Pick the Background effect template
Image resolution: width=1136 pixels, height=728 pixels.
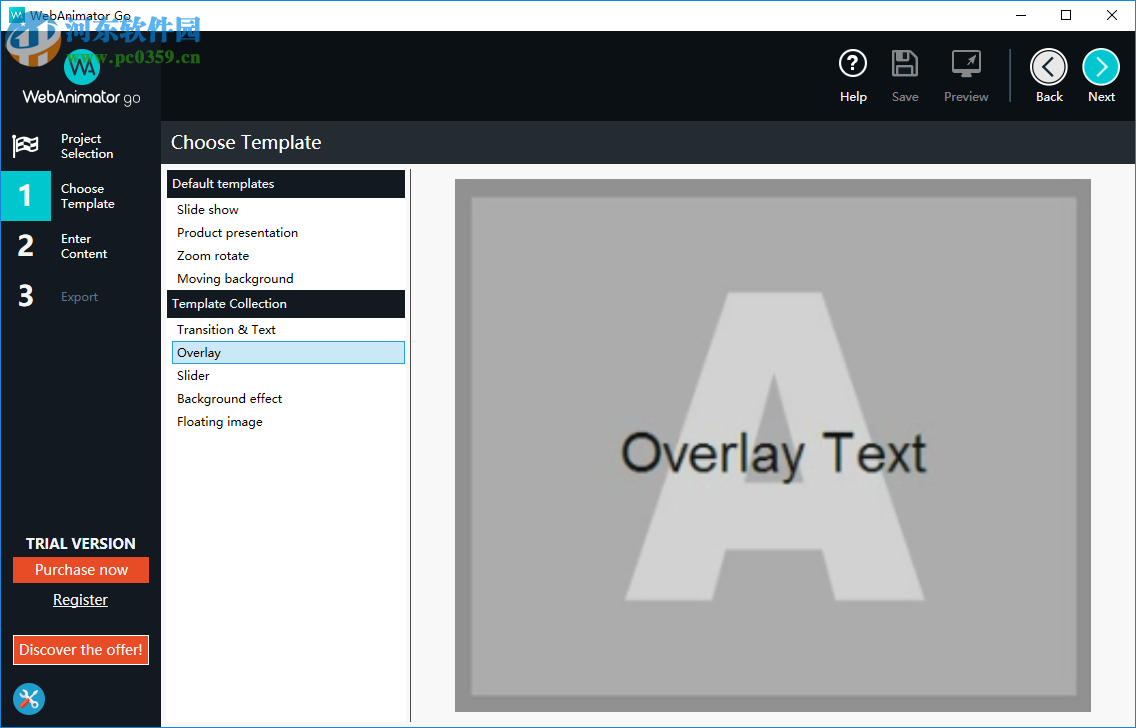pyautogui.click(x=286, y=399)
